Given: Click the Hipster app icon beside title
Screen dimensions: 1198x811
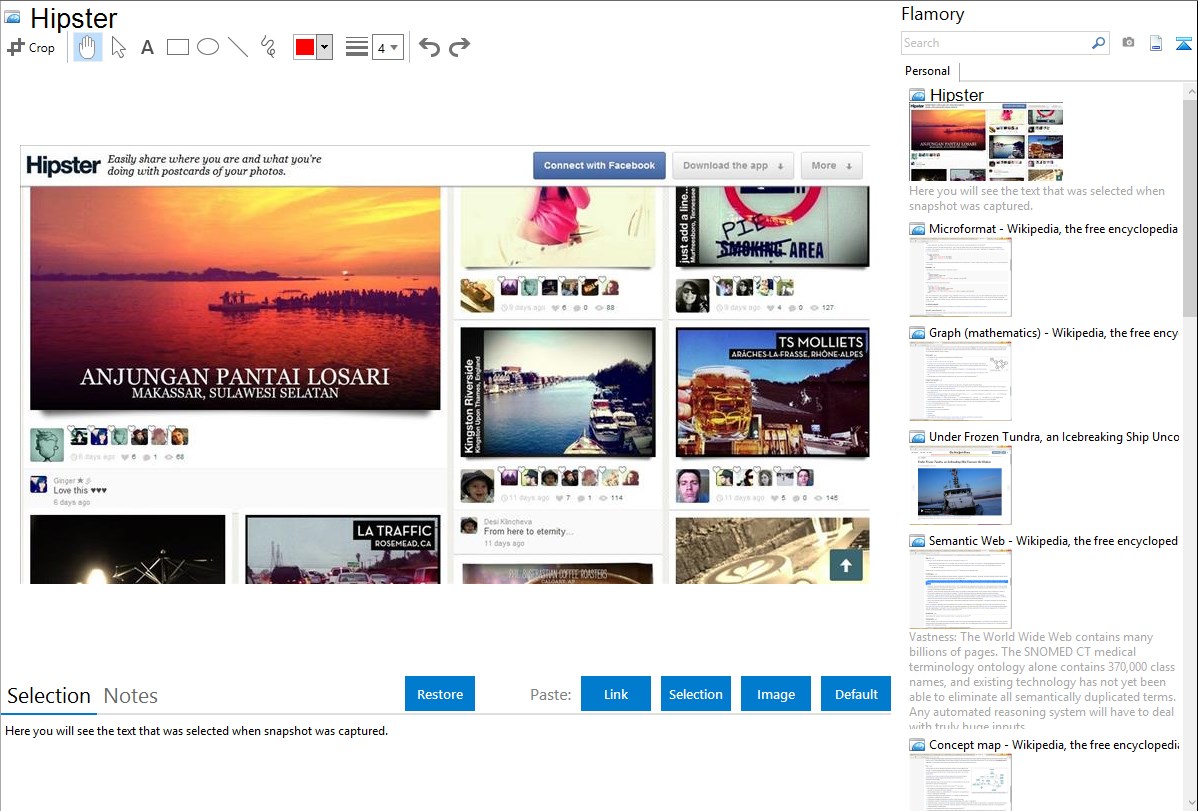Looking at the screenshot, I should tap(13, 17).
